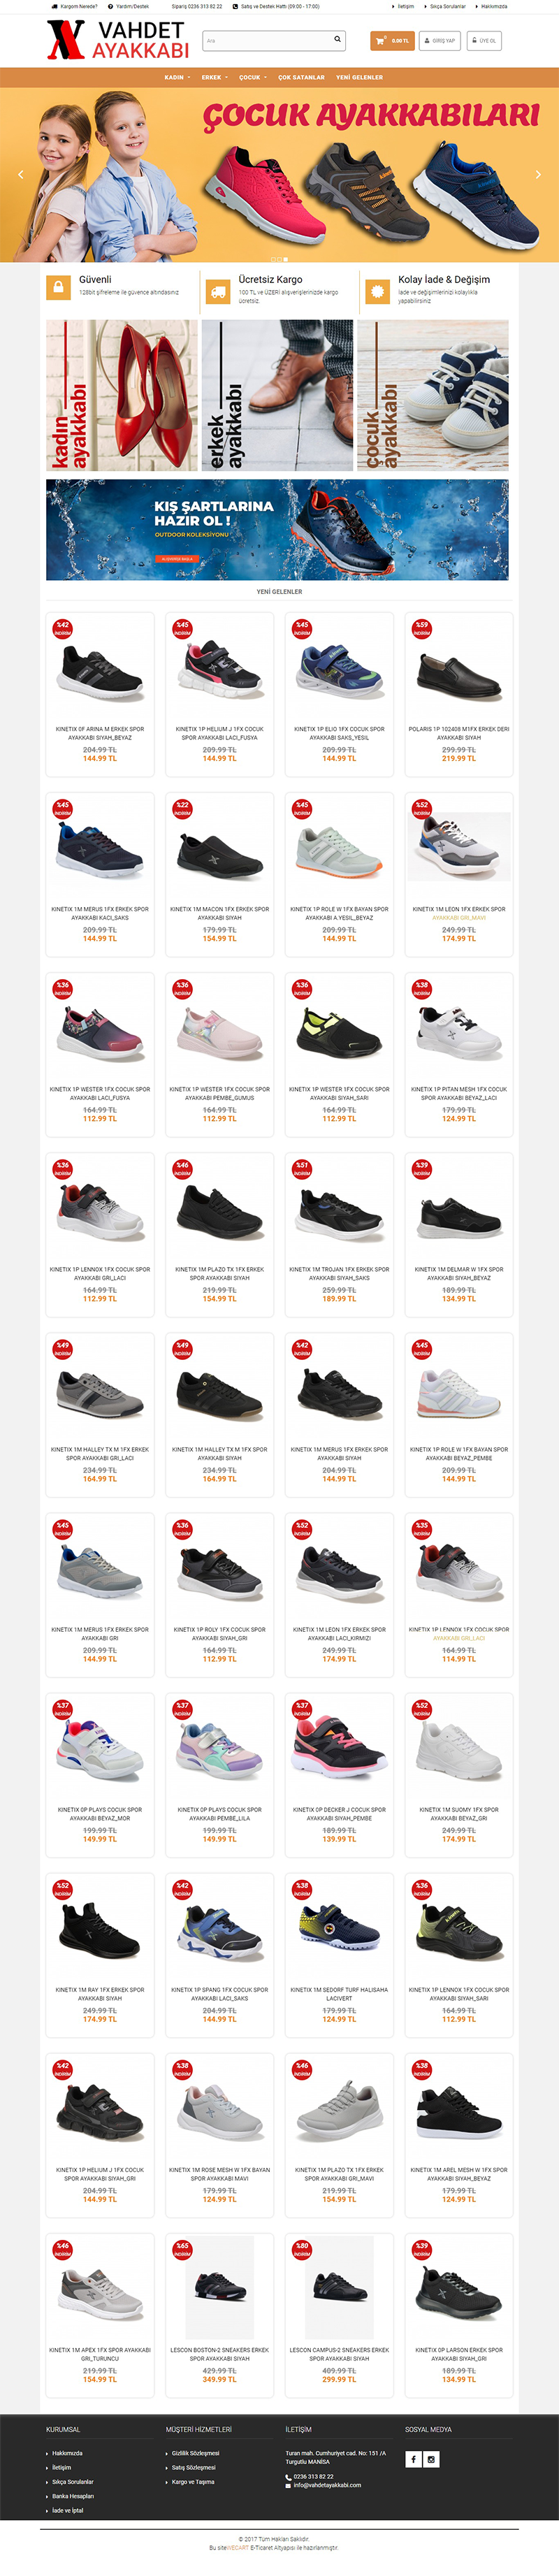Expand the ERKEK menu dropdown
559x2576 pixels.
tap(214, 77)
